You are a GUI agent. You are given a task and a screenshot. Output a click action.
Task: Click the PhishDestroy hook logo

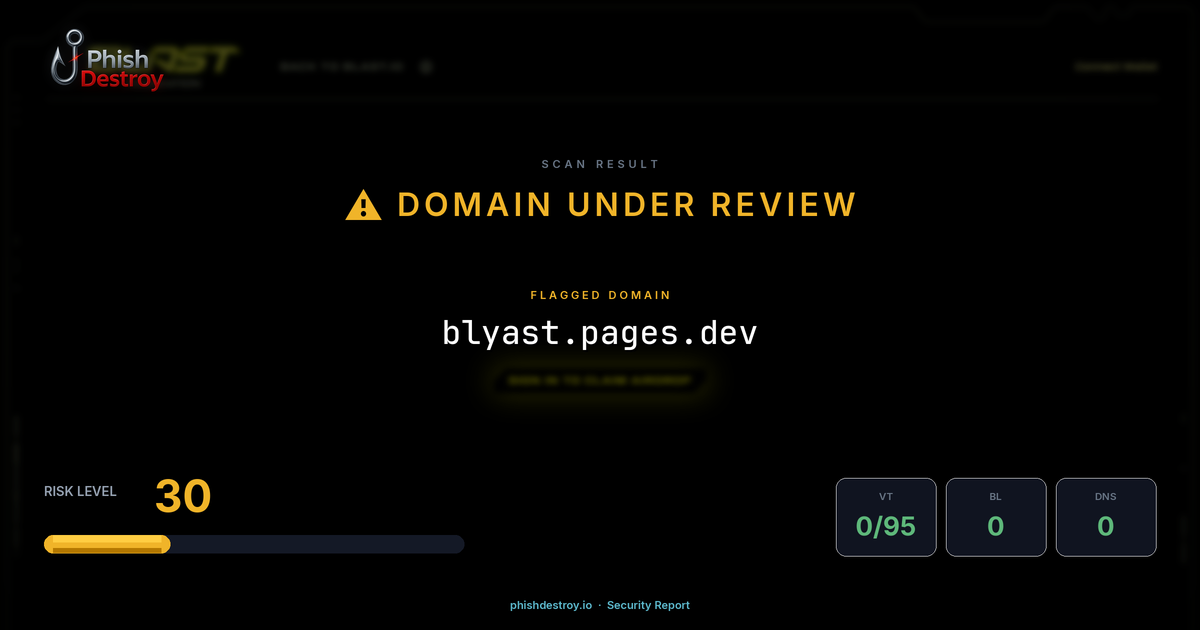[x=67, y=60]
